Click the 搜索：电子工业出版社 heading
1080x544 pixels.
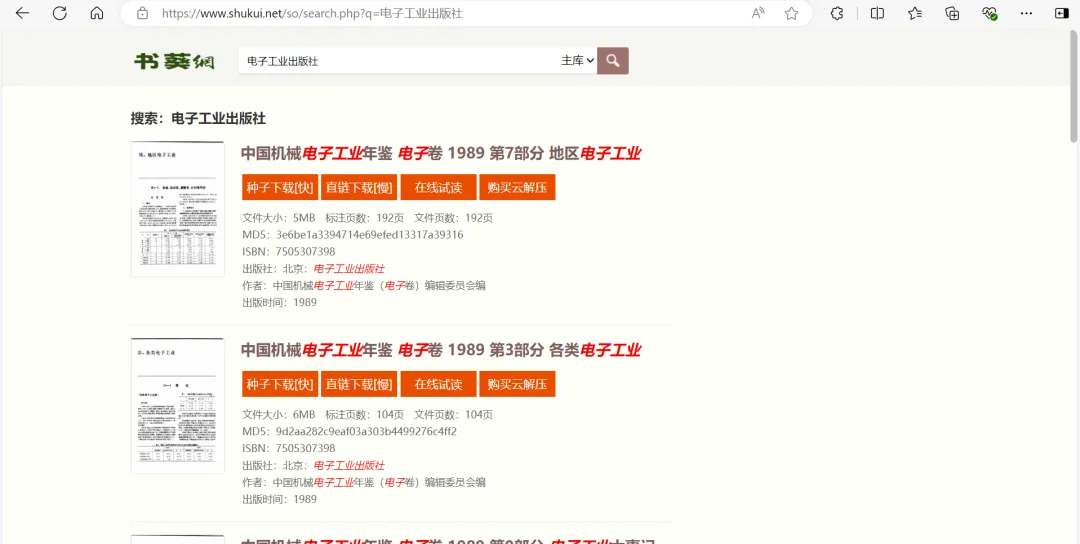click(198, 118)
